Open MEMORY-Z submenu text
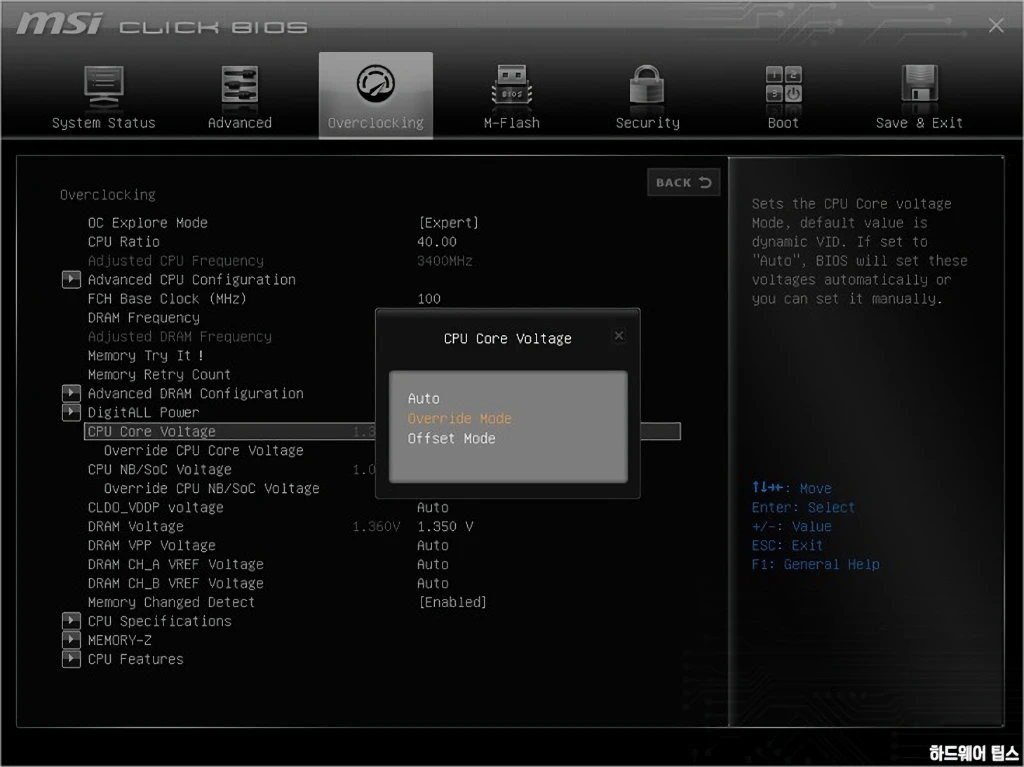 click(x=120, y=640)
